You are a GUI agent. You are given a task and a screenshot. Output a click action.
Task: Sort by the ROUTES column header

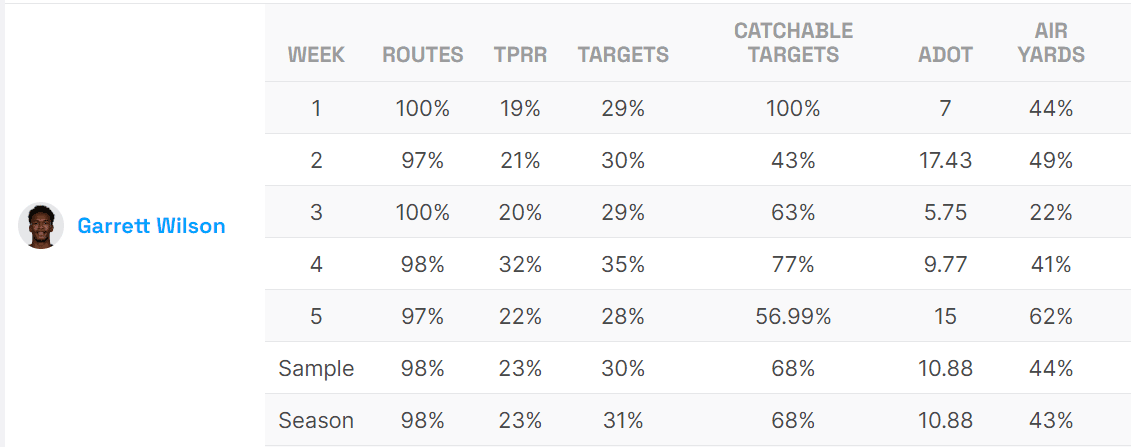[423, 55]
